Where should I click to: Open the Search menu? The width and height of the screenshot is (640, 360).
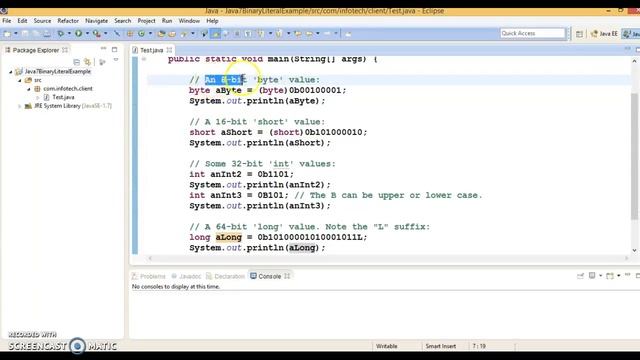coord(122,21)
